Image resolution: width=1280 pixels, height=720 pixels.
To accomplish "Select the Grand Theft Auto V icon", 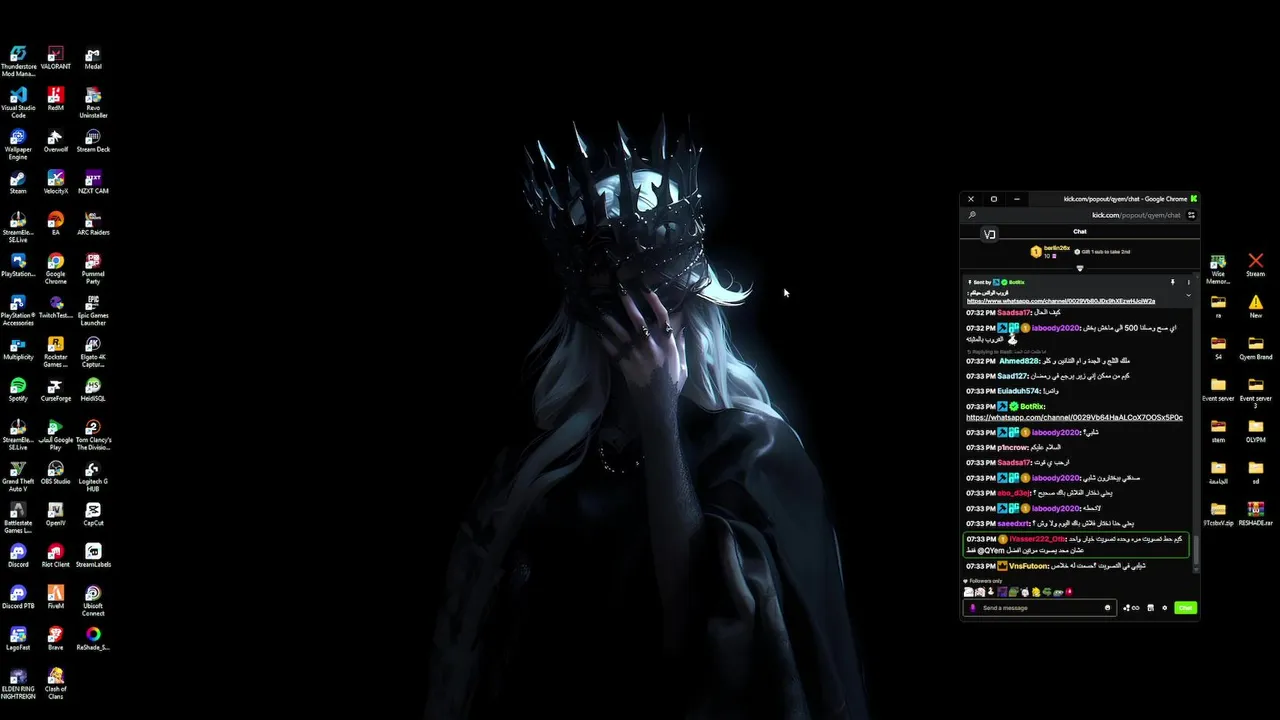I will click(x=18, y=476).
